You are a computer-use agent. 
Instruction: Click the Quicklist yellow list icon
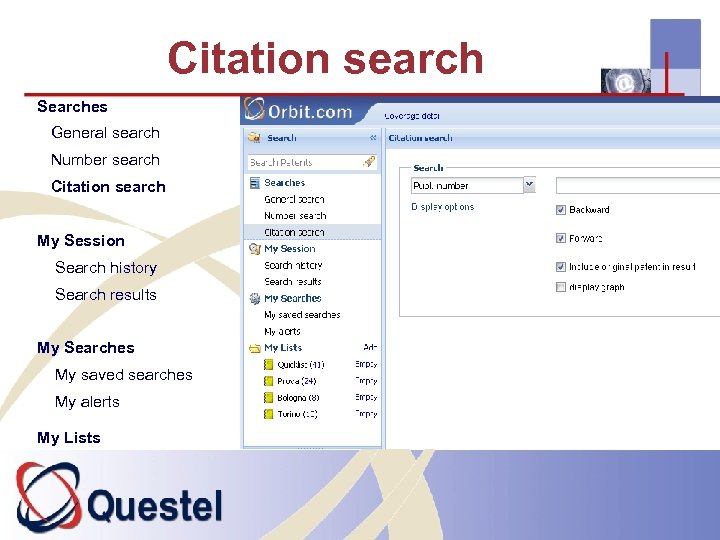click(x=269, y=365)
